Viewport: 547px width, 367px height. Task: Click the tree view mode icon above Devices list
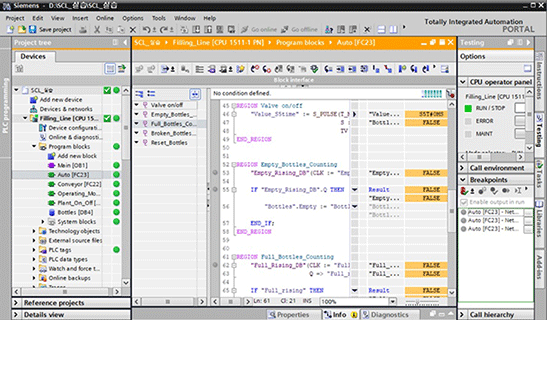(x=110, y=69)
